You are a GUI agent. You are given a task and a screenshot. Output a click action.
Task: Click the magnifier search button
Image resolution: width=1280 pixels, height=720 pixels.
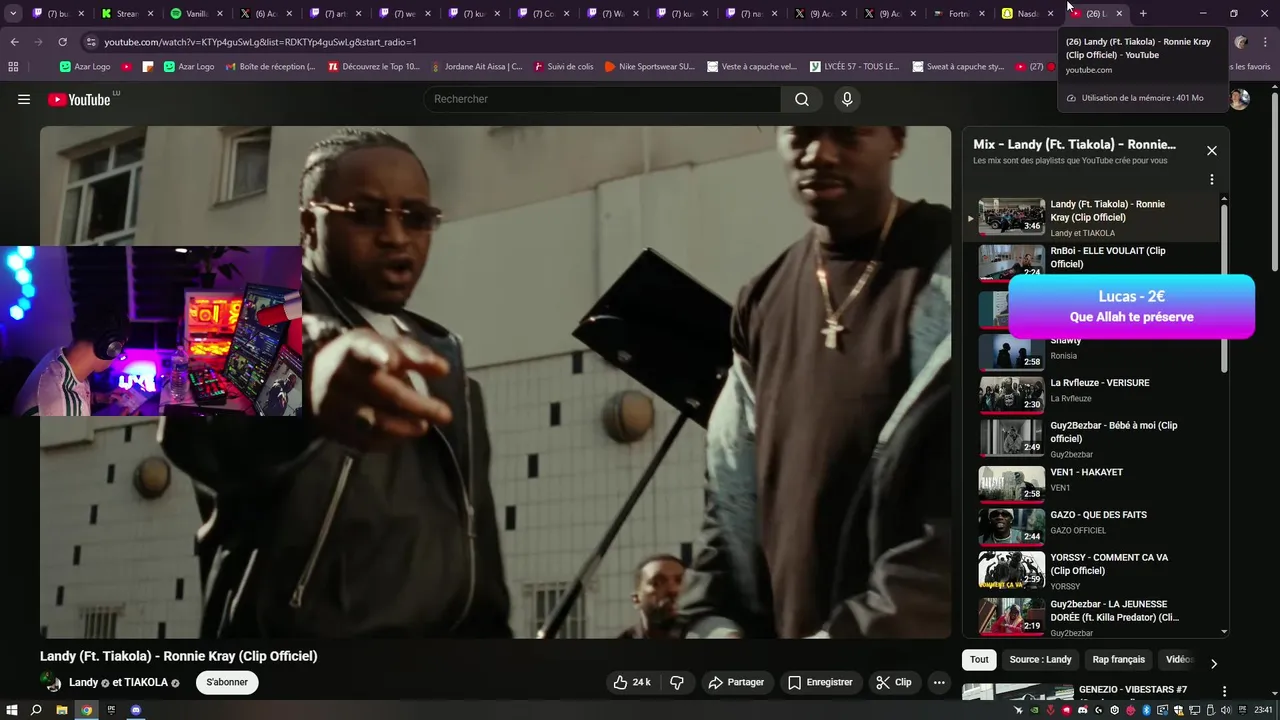pyautogui.click(x=802, y=99)
